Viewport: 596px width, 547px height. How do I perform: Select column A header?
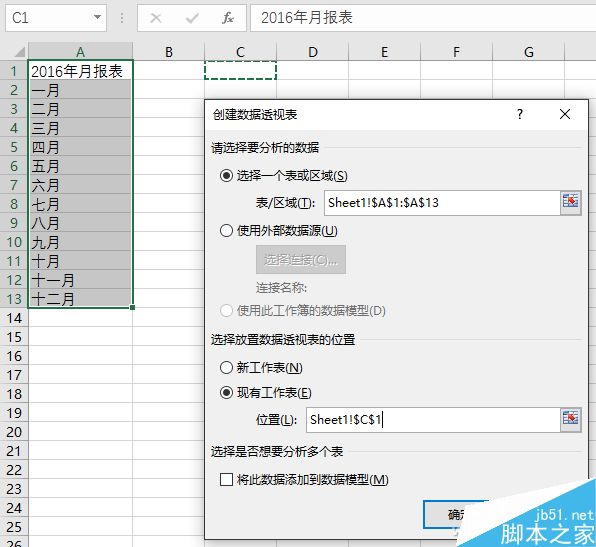pos(80,52)
